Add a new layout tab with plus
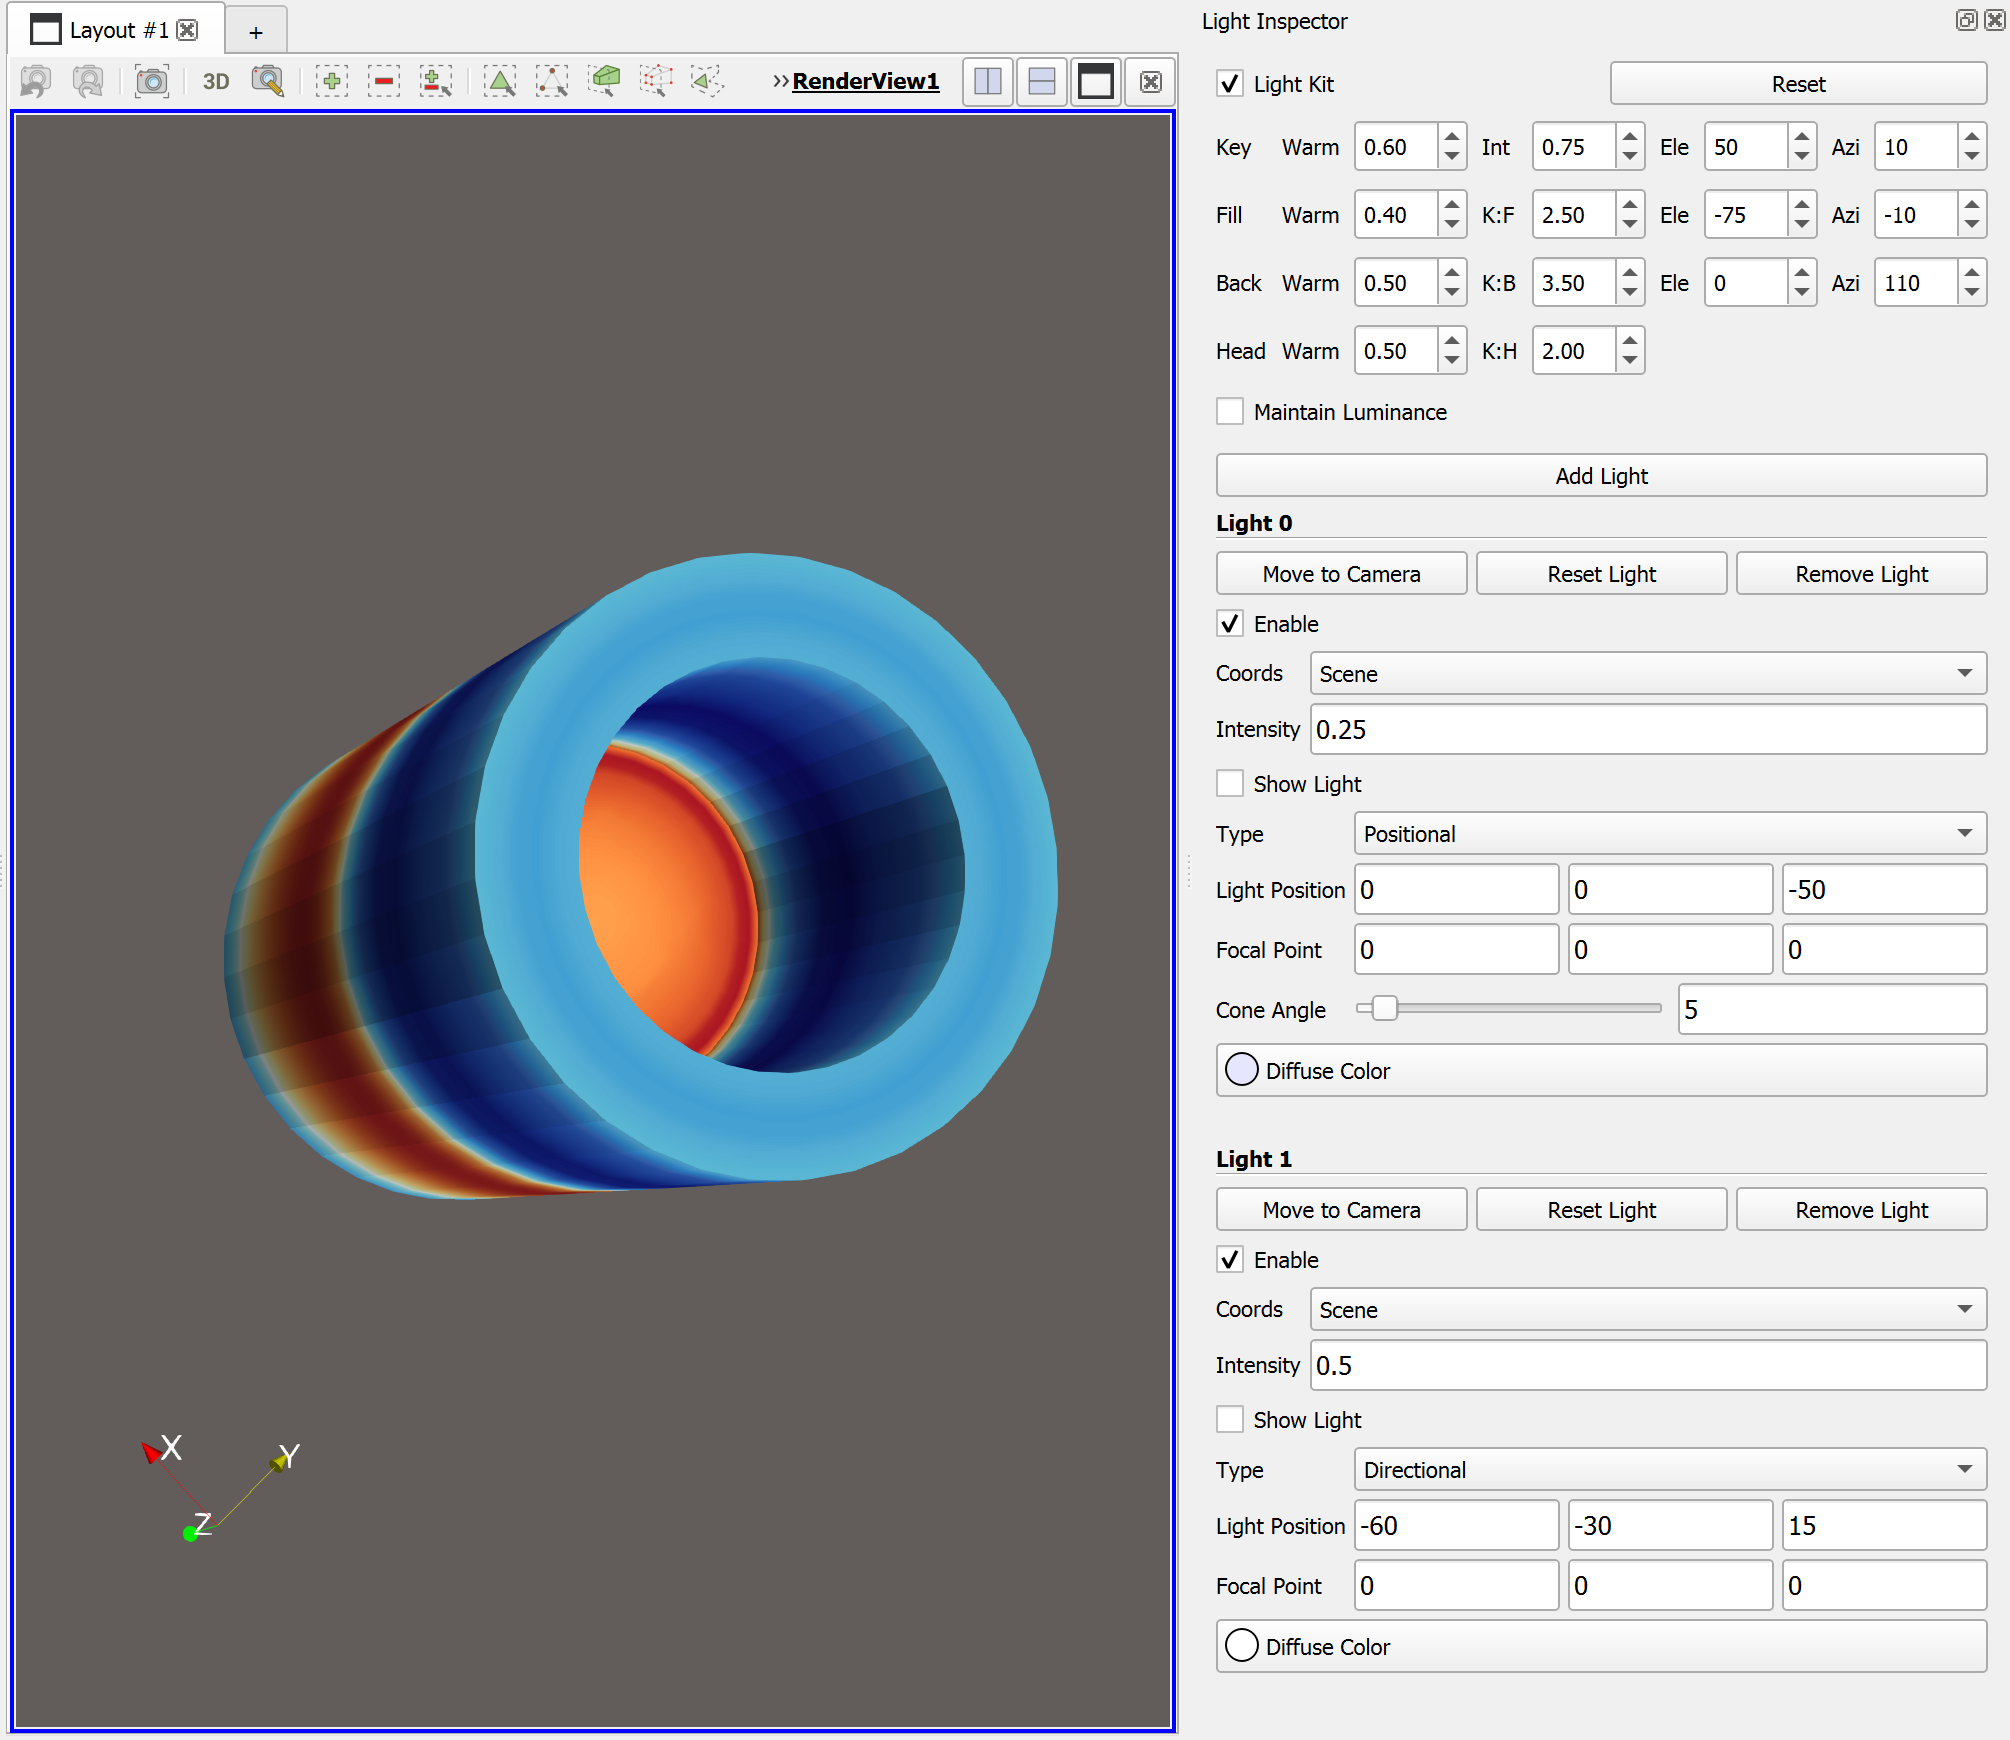2010x1740 pixels. [x=256, y=32]
